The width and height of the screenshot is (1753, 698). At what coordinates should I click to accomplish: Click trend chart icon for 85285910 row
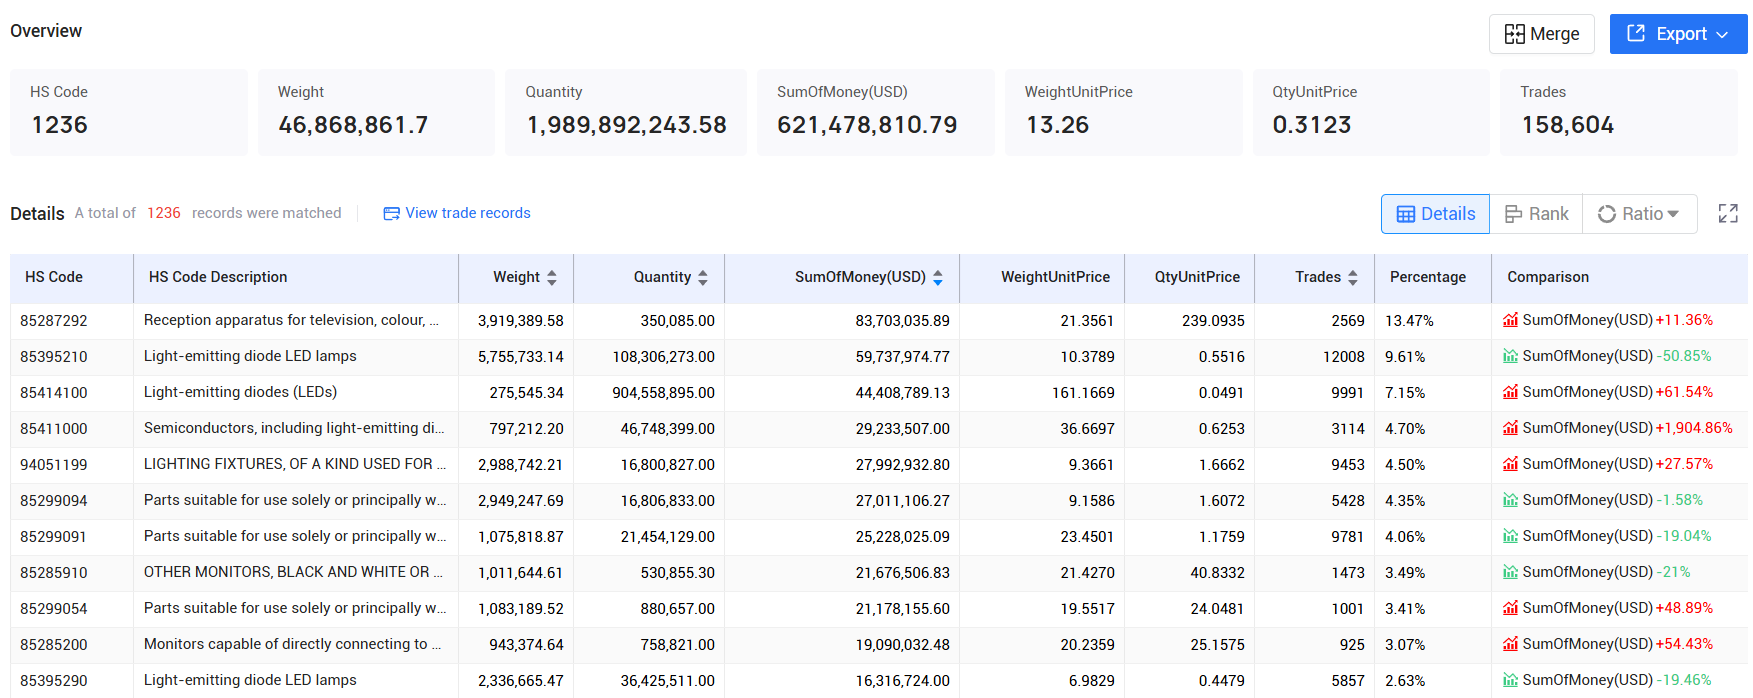pos(1510,572)
